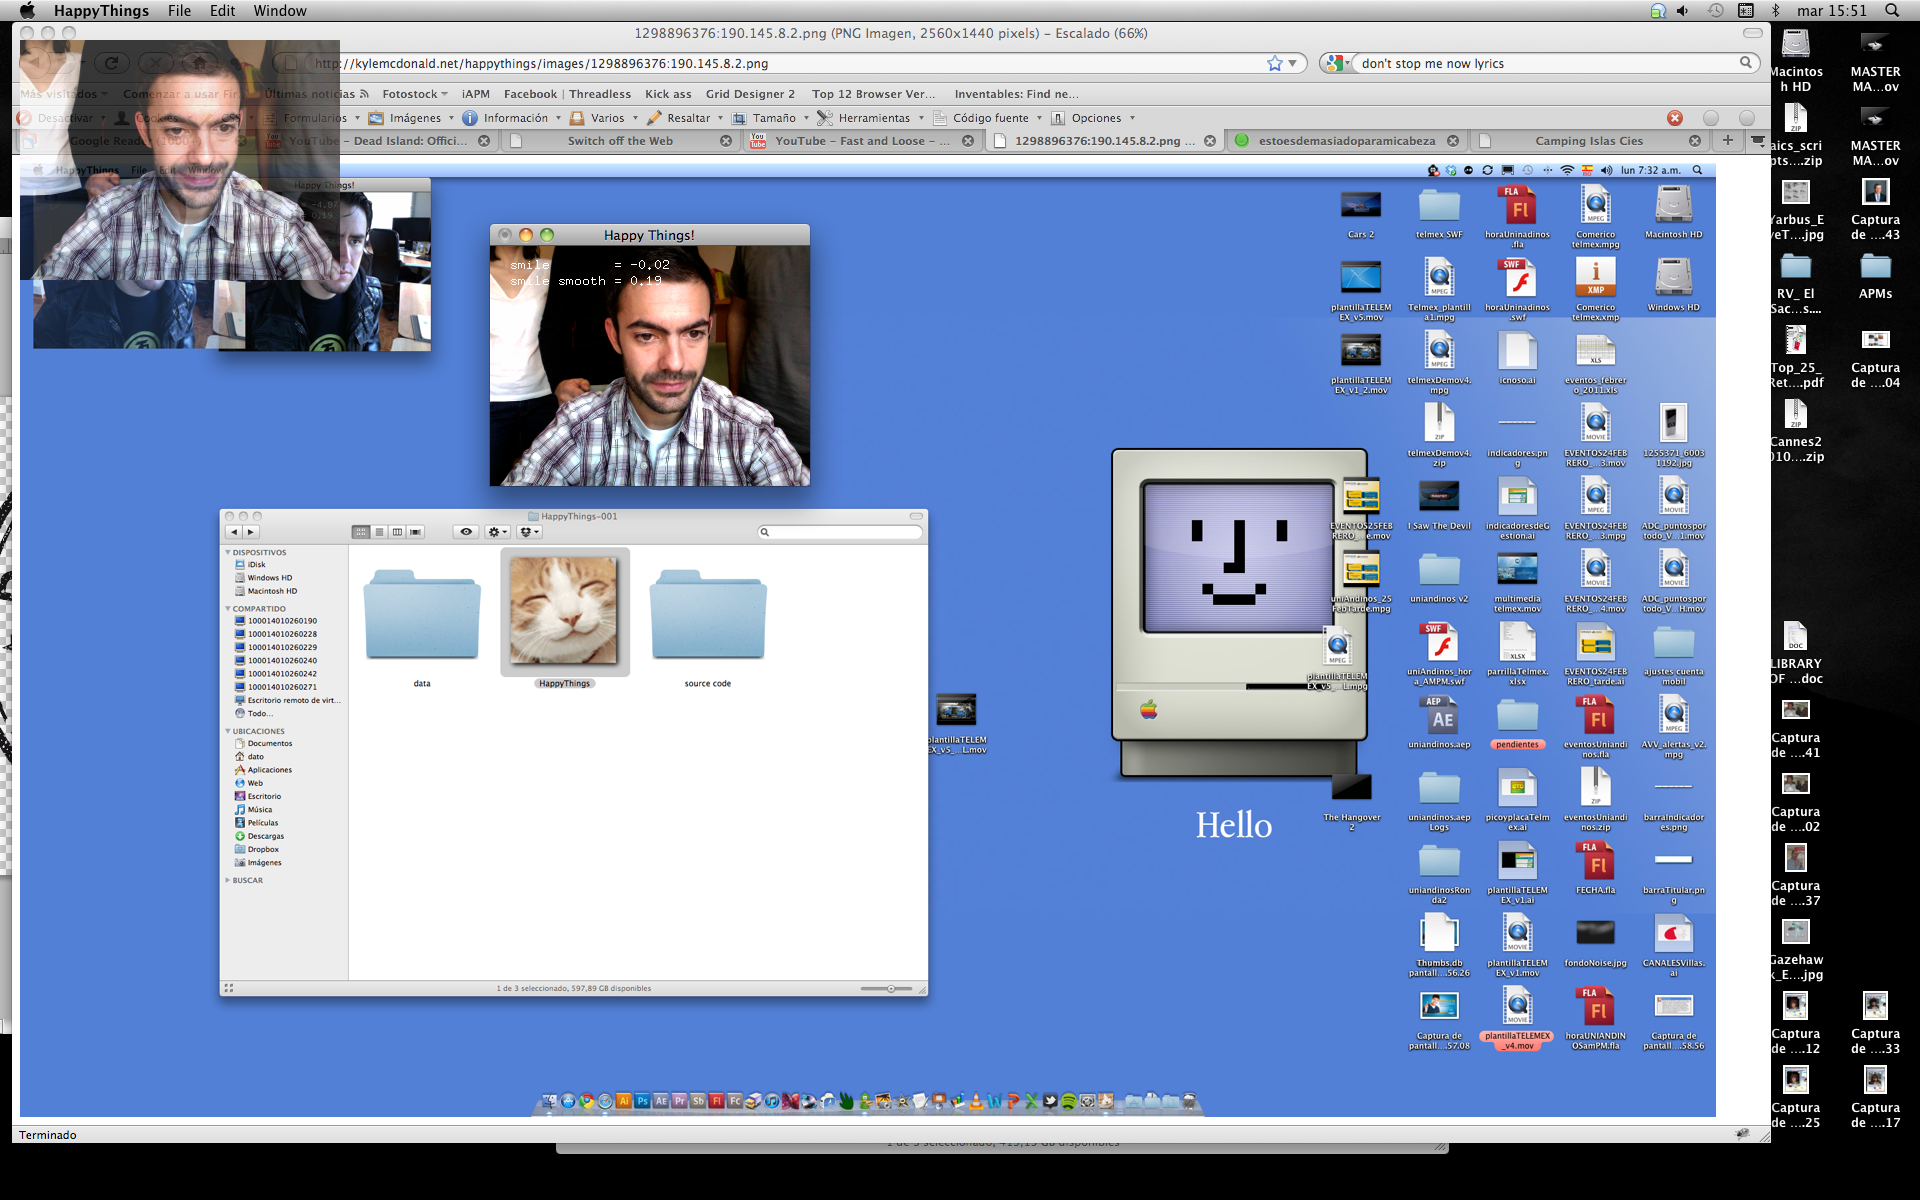Open the File menu
Image resolution: width=1920 pixels, height=1200 pixels.
pos(179,11)
